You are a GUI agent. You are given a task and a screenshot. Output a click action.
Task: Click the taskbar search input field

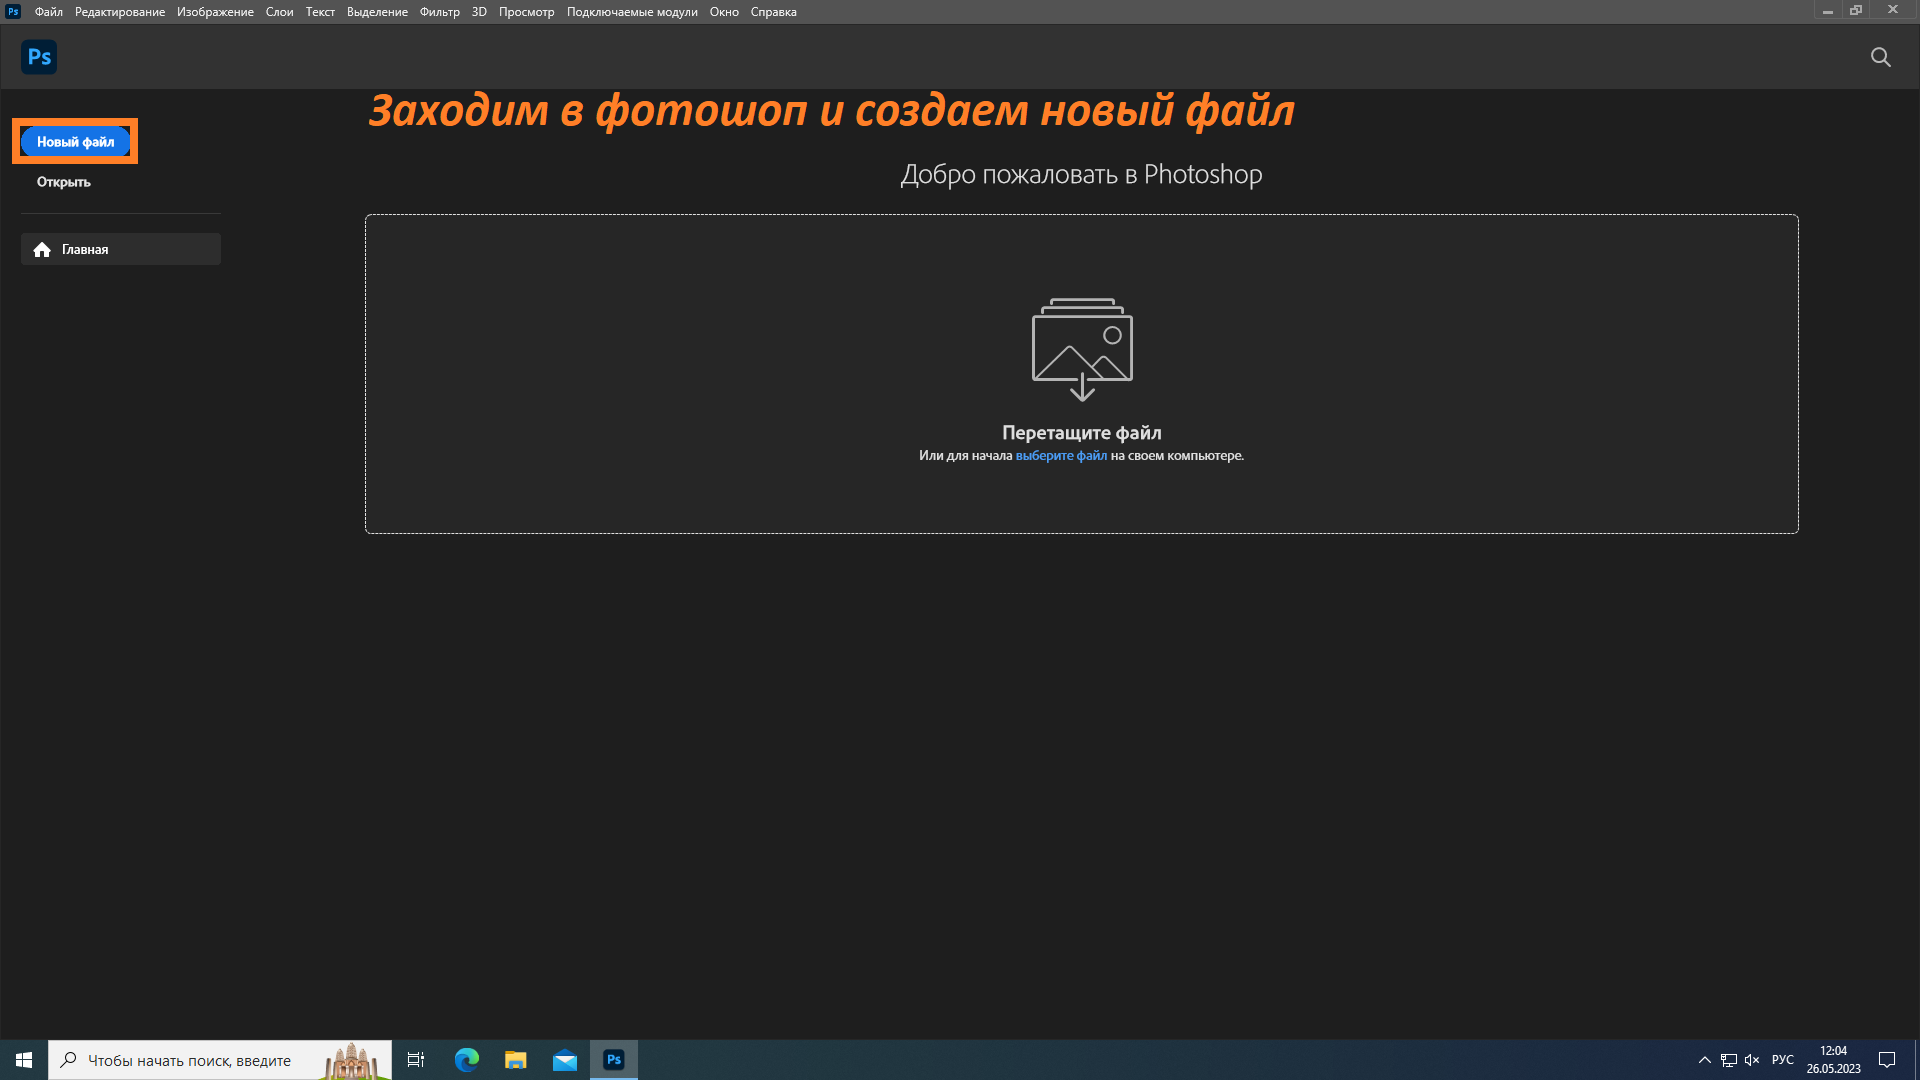pos(220,1060)
